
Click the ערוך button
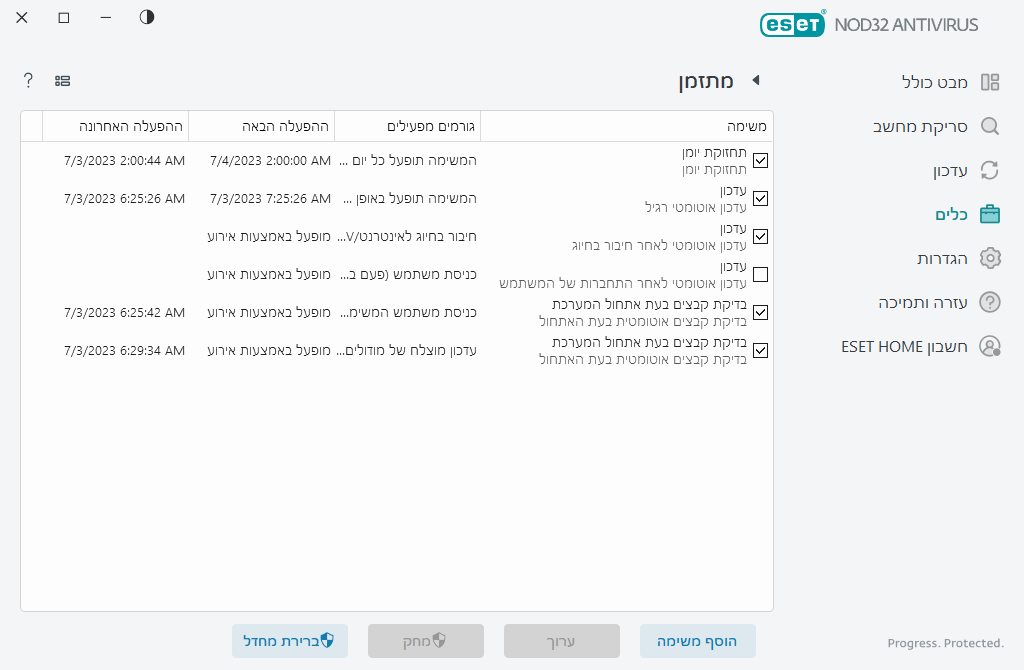(x=561, y=641)
